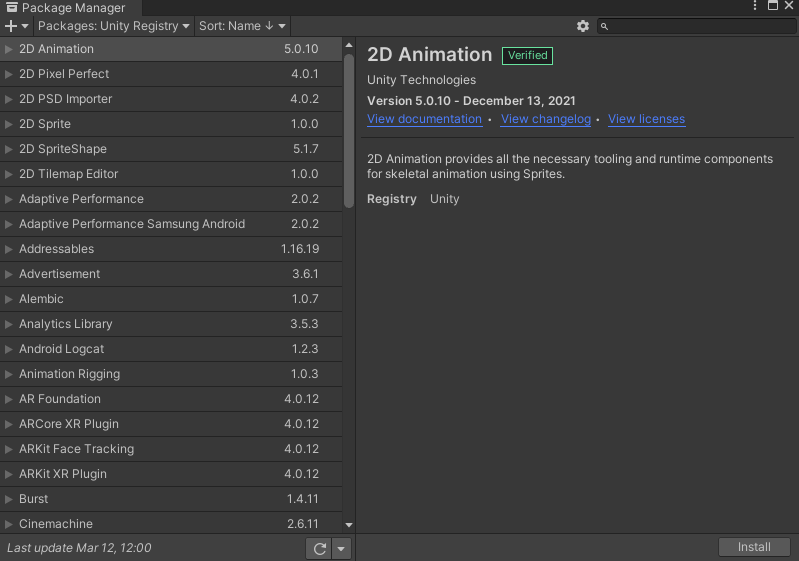Expand the 2D Sprite package arrow

coord(8,124)
